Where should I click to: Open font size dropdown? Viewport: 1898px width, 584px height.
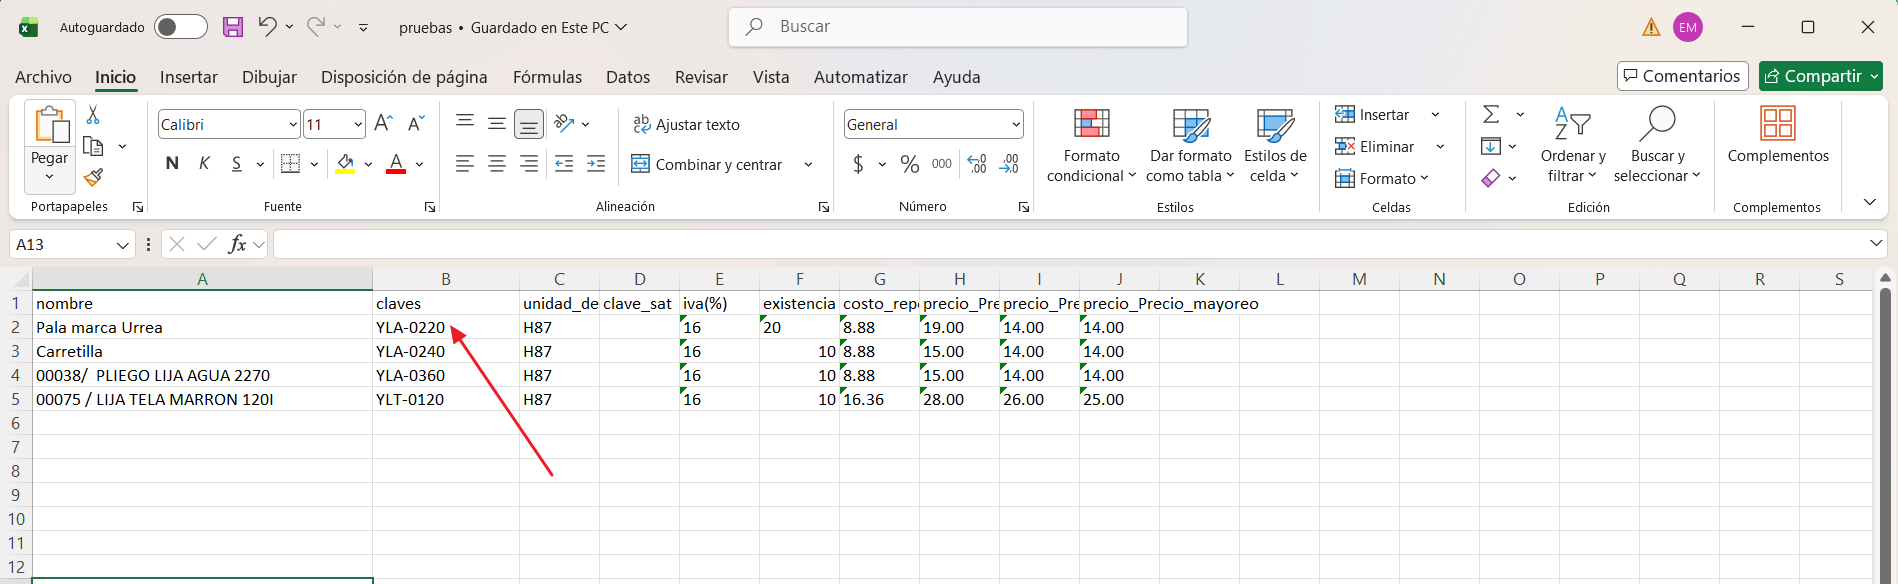[358, 125]
